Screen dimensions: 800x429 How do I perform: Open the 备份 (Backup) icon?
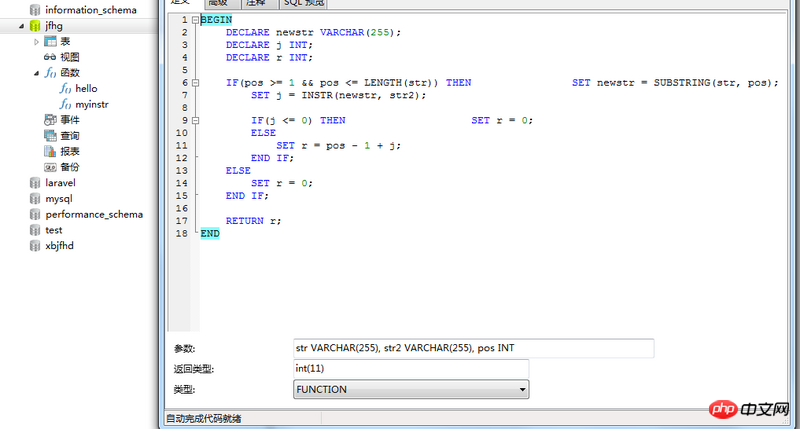[50, 167]
